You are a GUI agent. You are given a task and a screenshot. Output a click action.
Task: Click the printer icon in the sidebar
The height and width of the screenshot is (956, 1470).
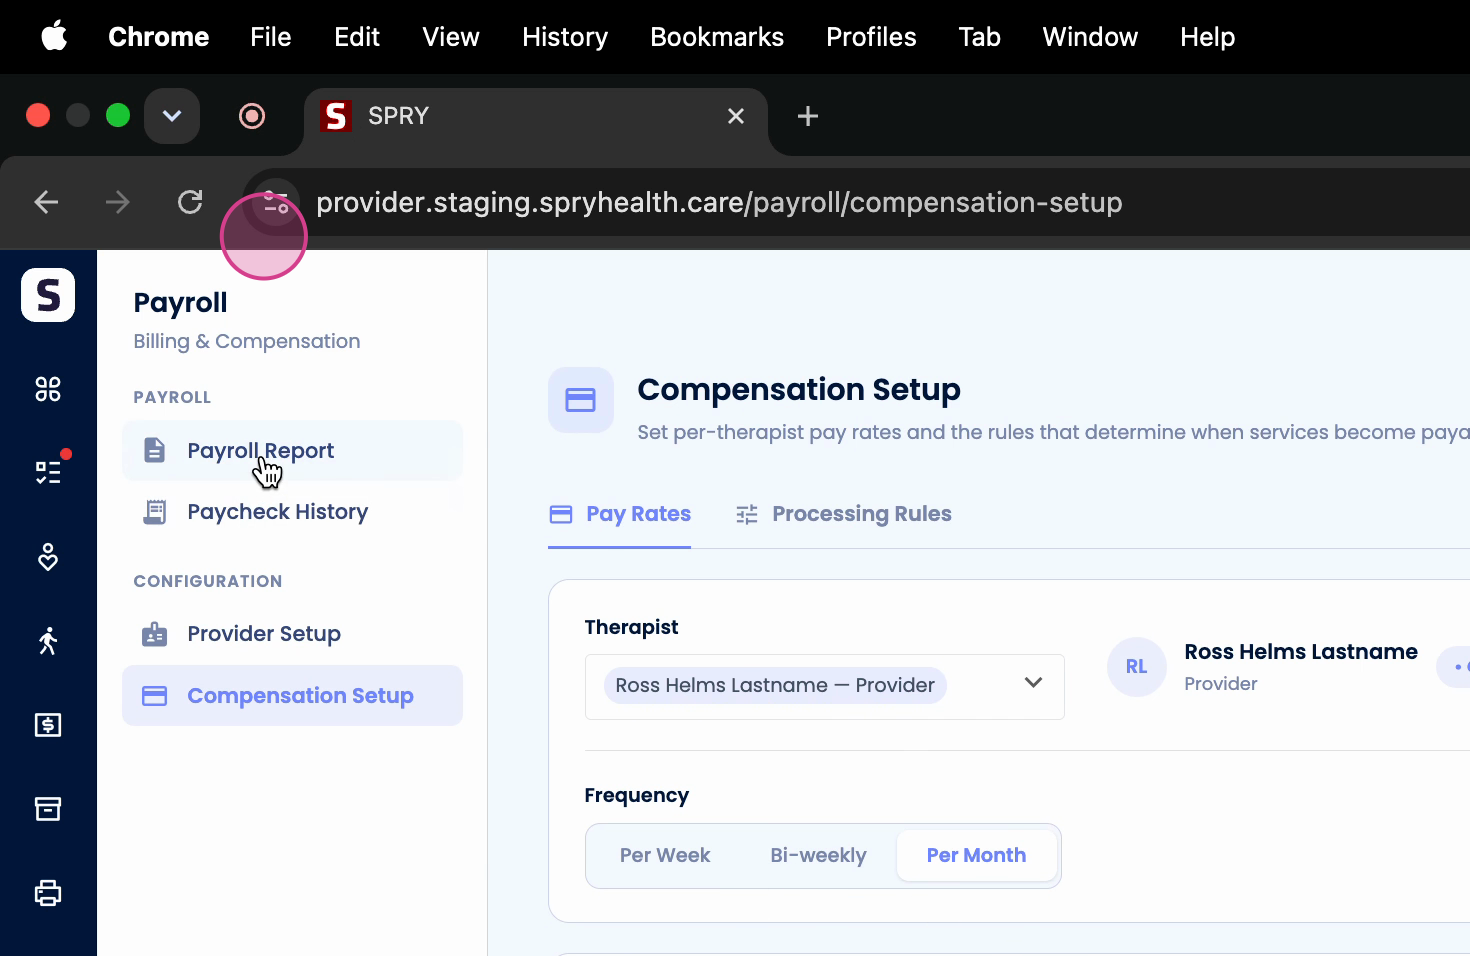tap(48, 893)
